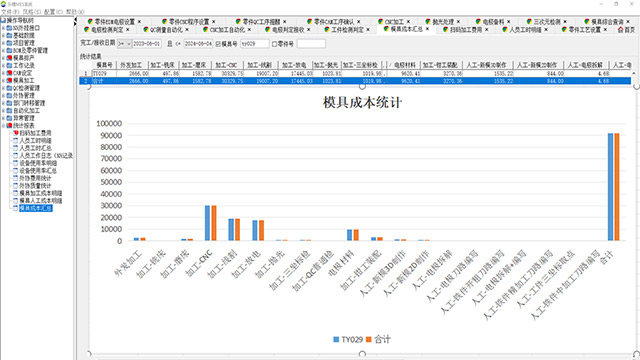Expand the 基础数据 tree node
640x360 pixels.
3,36
